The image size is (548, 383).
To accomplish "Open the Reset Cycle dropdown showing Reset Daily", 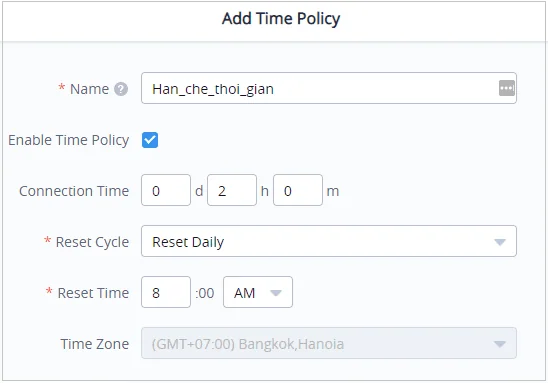I will [329, 241].
